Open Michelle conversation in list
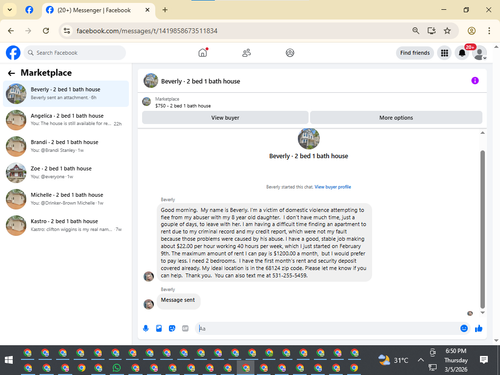Screen dimensions: 500x375 coord(66,199)
